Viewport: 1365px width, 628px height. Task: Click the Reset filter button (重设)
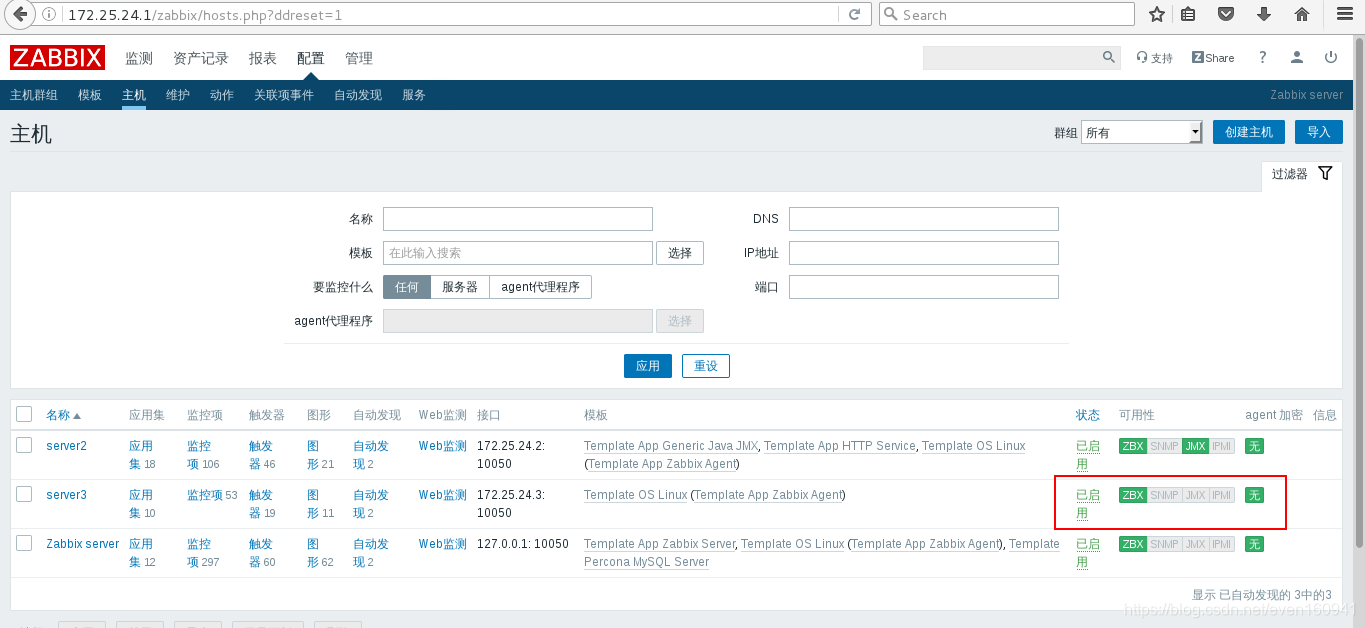(x=706, y=366)
